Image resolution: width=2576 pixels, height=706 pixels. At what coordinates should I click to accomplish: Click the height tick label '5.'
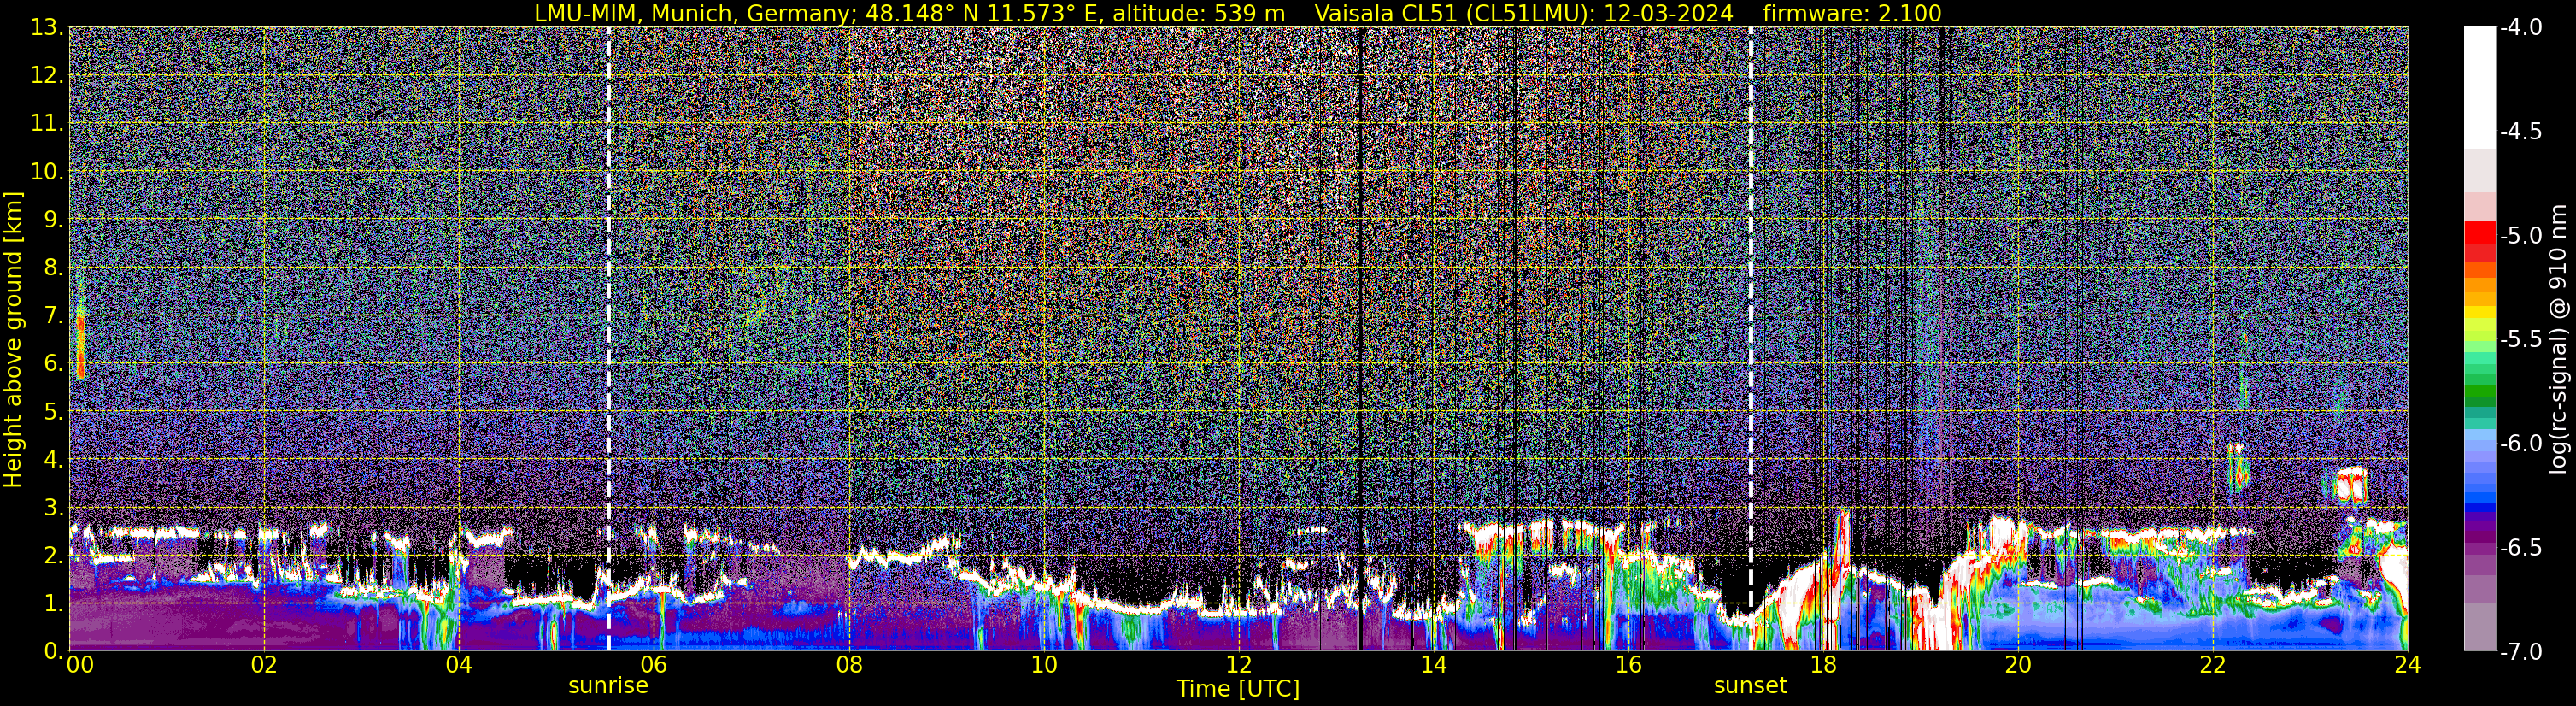coord(52,412)
